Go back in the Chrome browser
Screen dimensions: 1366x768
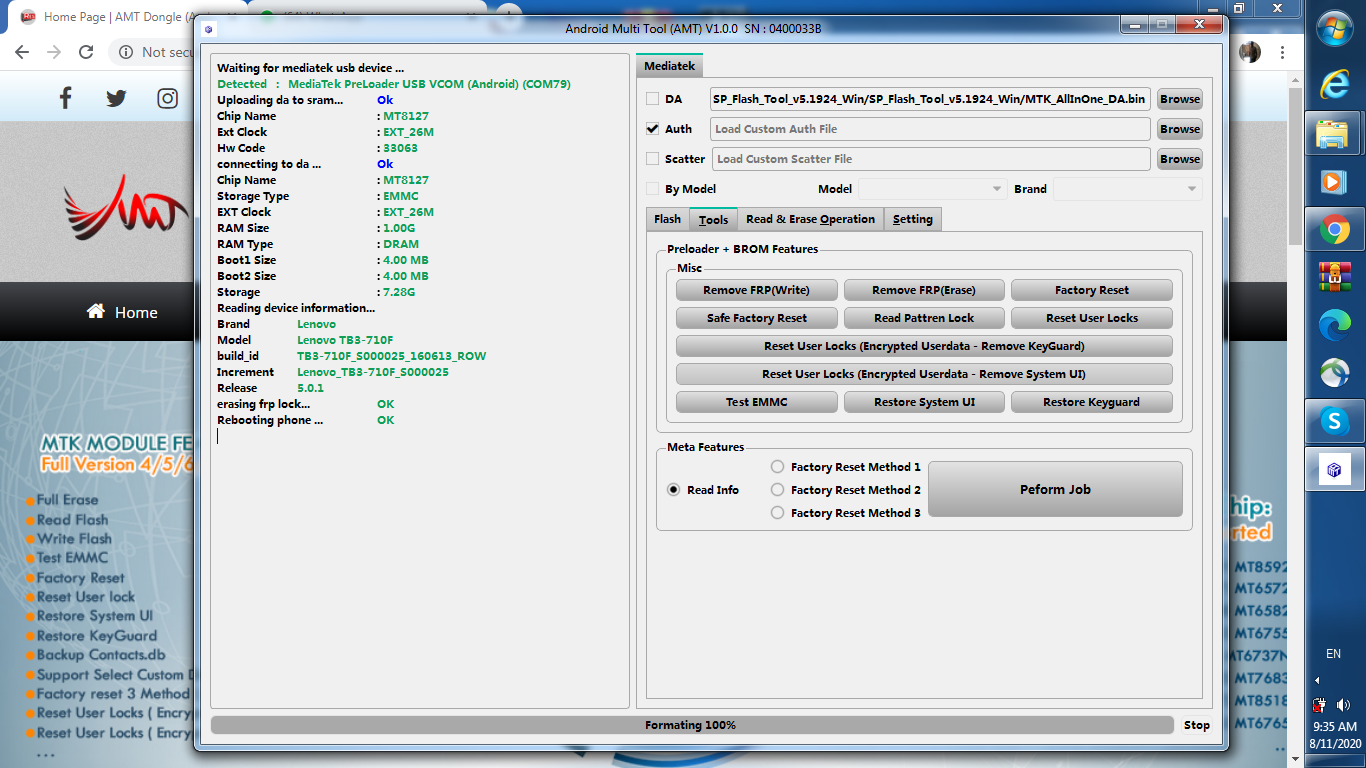point(22,52)
